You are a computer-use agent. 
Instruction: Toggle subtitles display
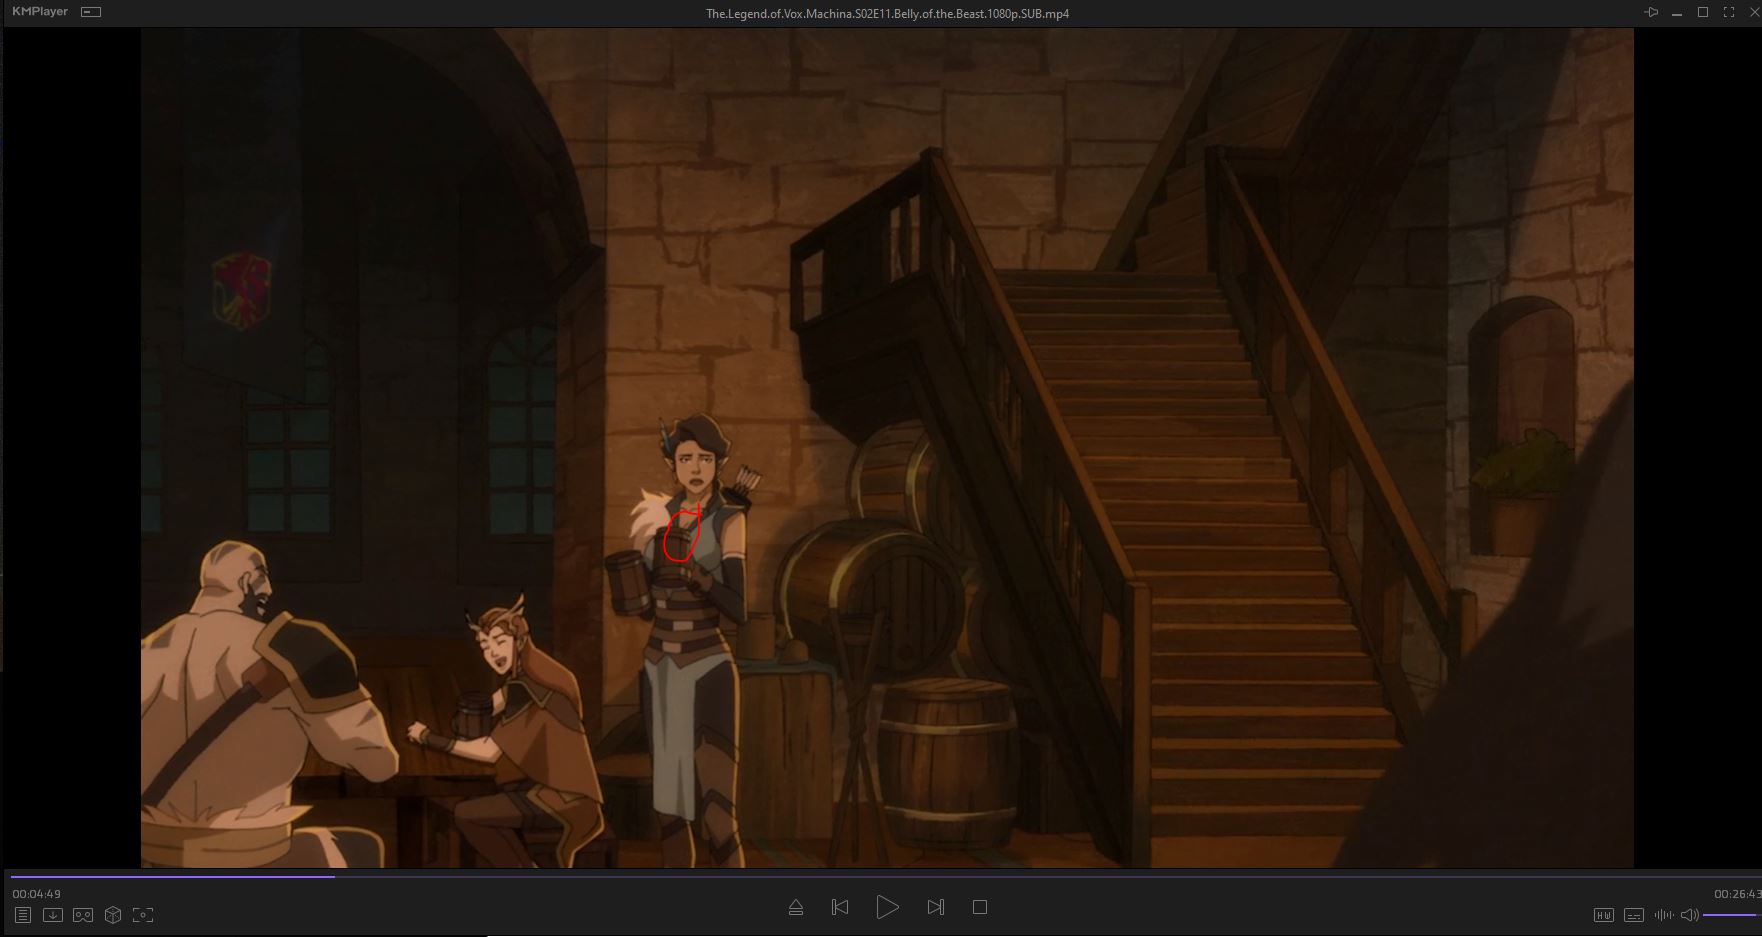(x=1634, y=915)
